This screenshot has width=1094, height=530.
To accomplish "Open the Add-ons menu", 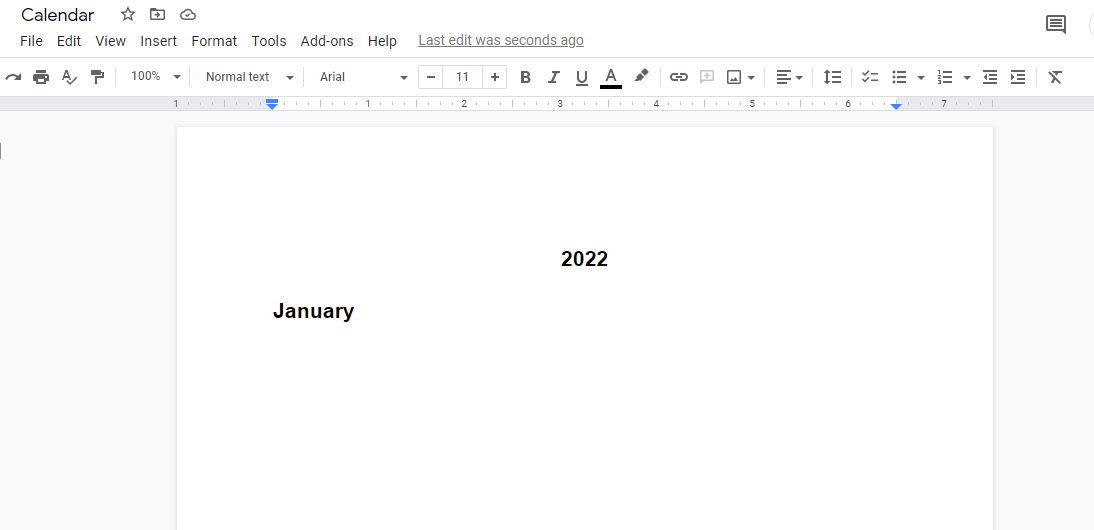I will point(327,41).
